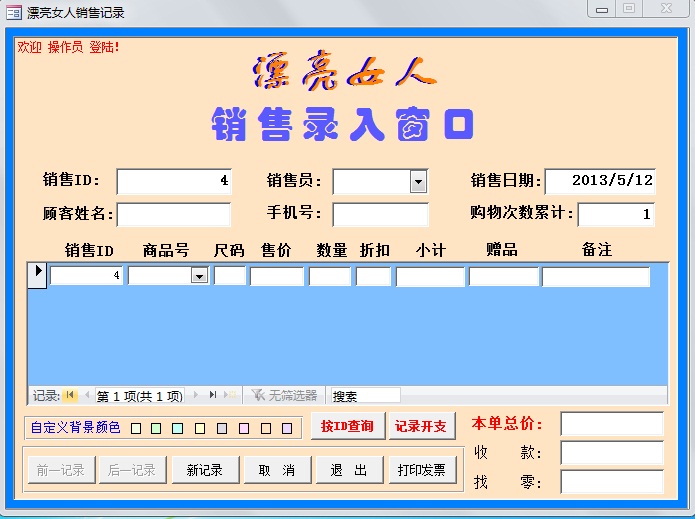Open the 商品号 dropdown in subform row
Viewport: 695px width, 519px height.
(x=199, y=276)
